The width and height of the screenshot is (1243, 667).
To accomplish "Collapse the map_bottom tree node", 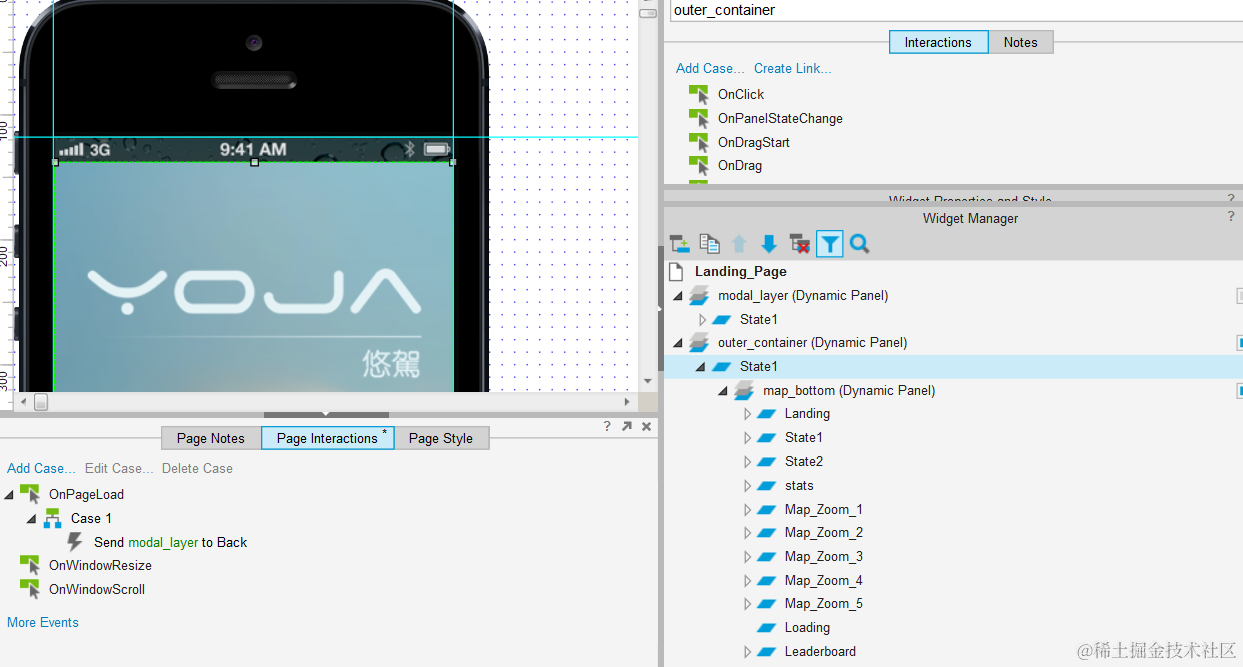I will (x=724, y=392).
